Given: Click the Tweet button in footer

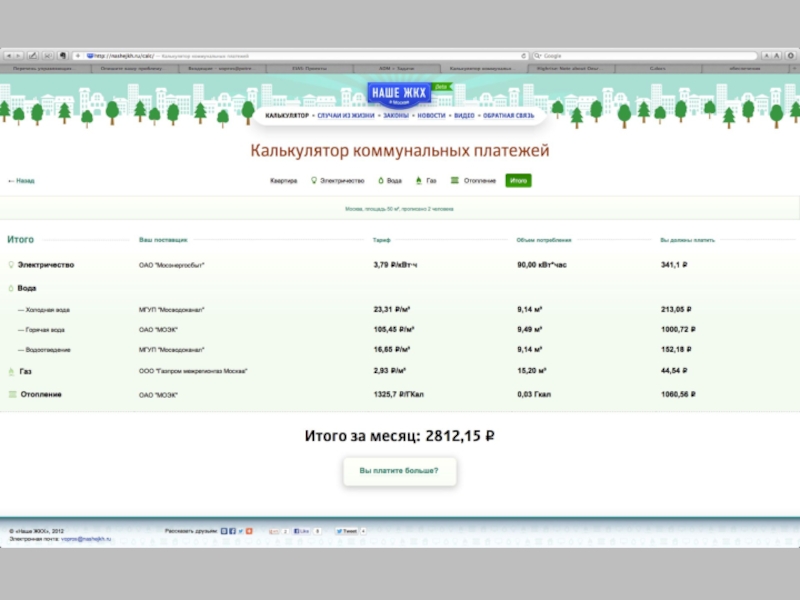Looking at the screenshot, I should (x=347, y=531).
